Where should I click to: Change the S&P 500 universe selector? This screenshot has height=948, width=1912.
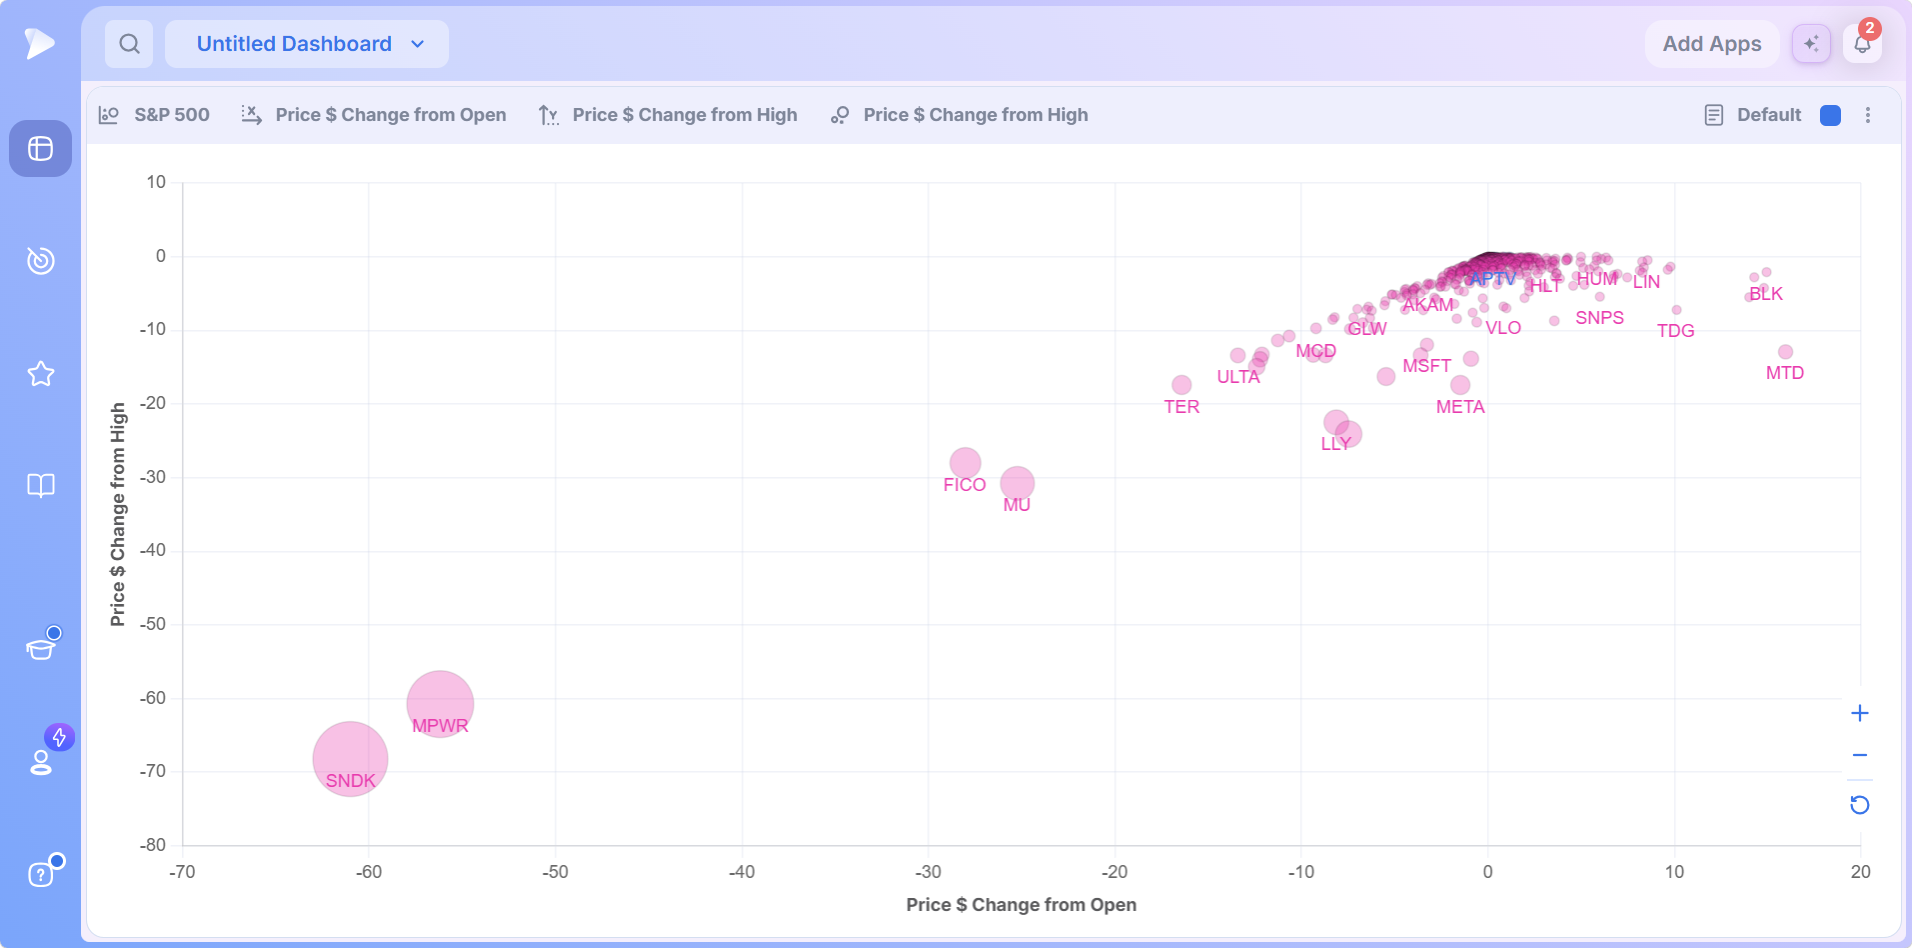coord(155,115)
